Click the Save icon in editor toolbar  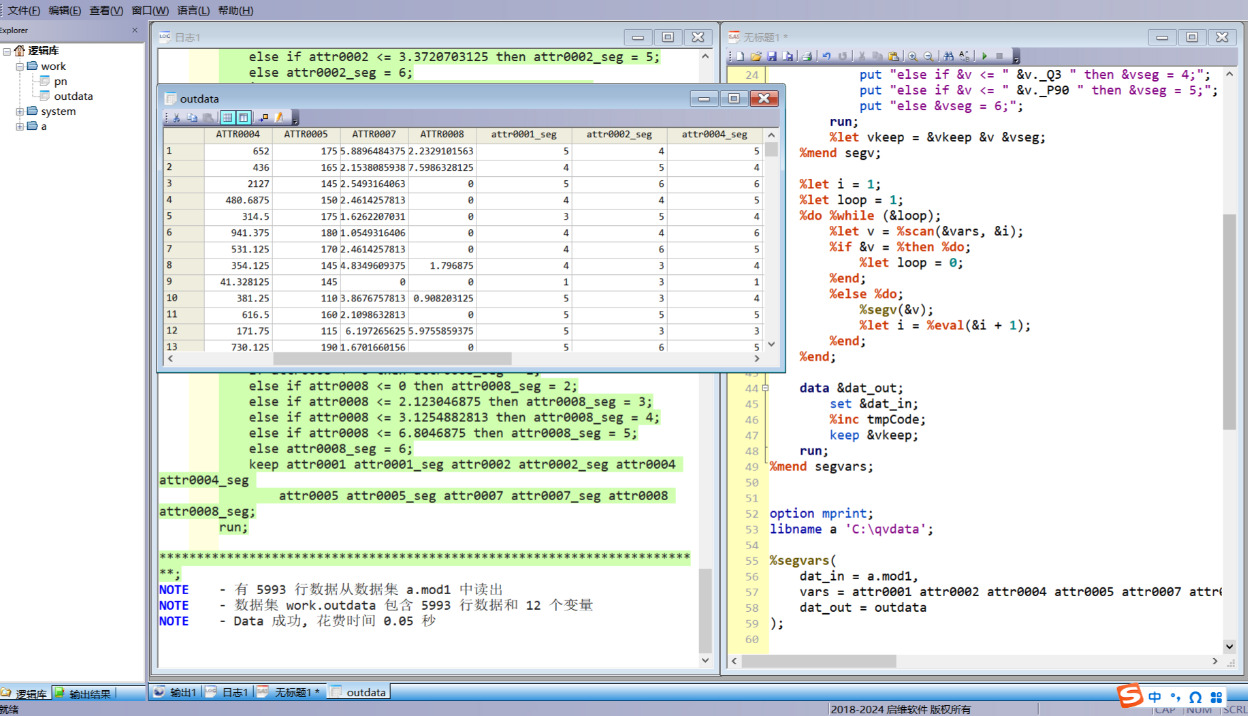pos(772,56)
